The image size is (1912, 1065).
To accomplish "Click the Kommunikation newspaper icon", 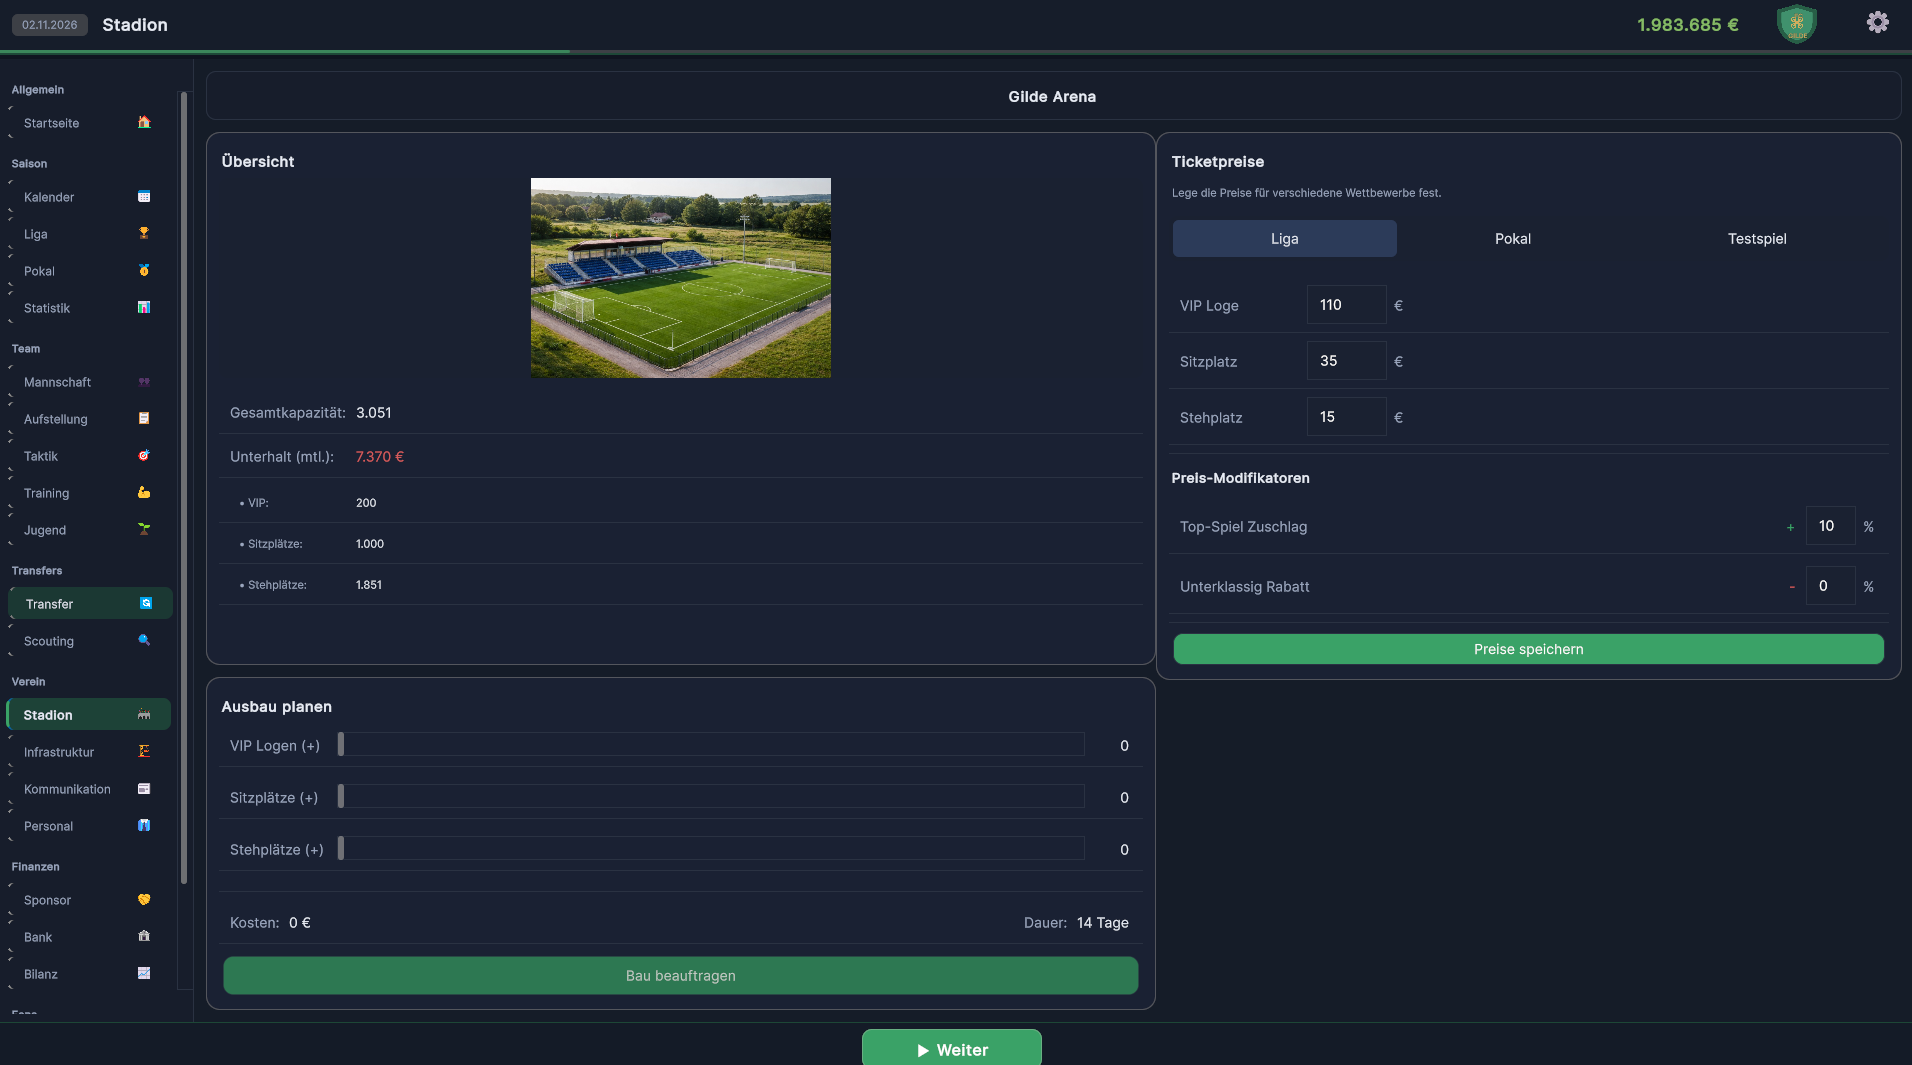I will pos(144,788).
